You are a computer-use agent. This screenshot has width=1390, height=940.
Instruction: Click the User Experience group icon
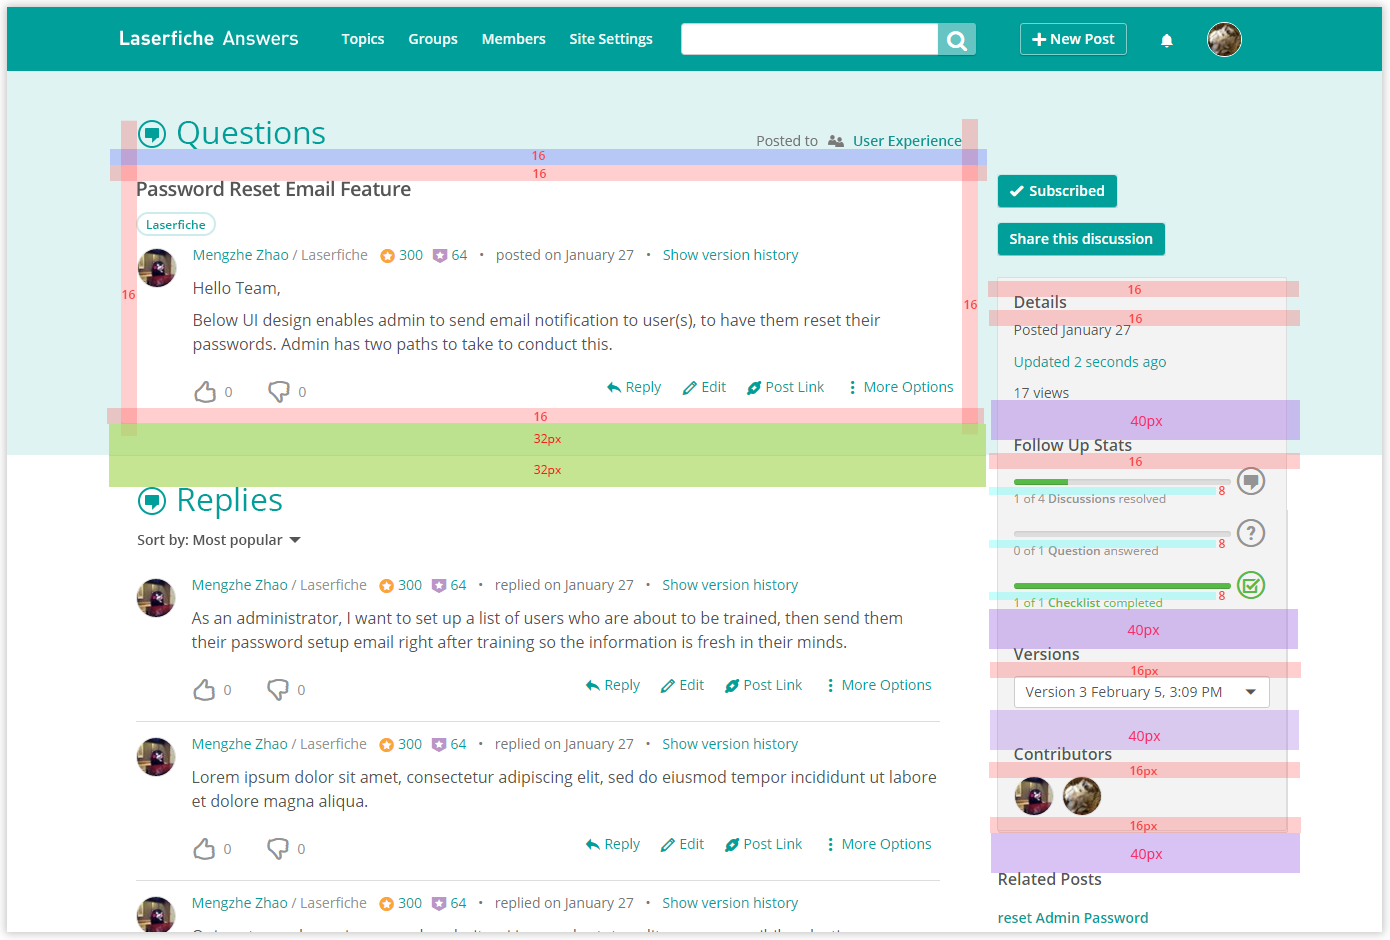click(836, 141)
